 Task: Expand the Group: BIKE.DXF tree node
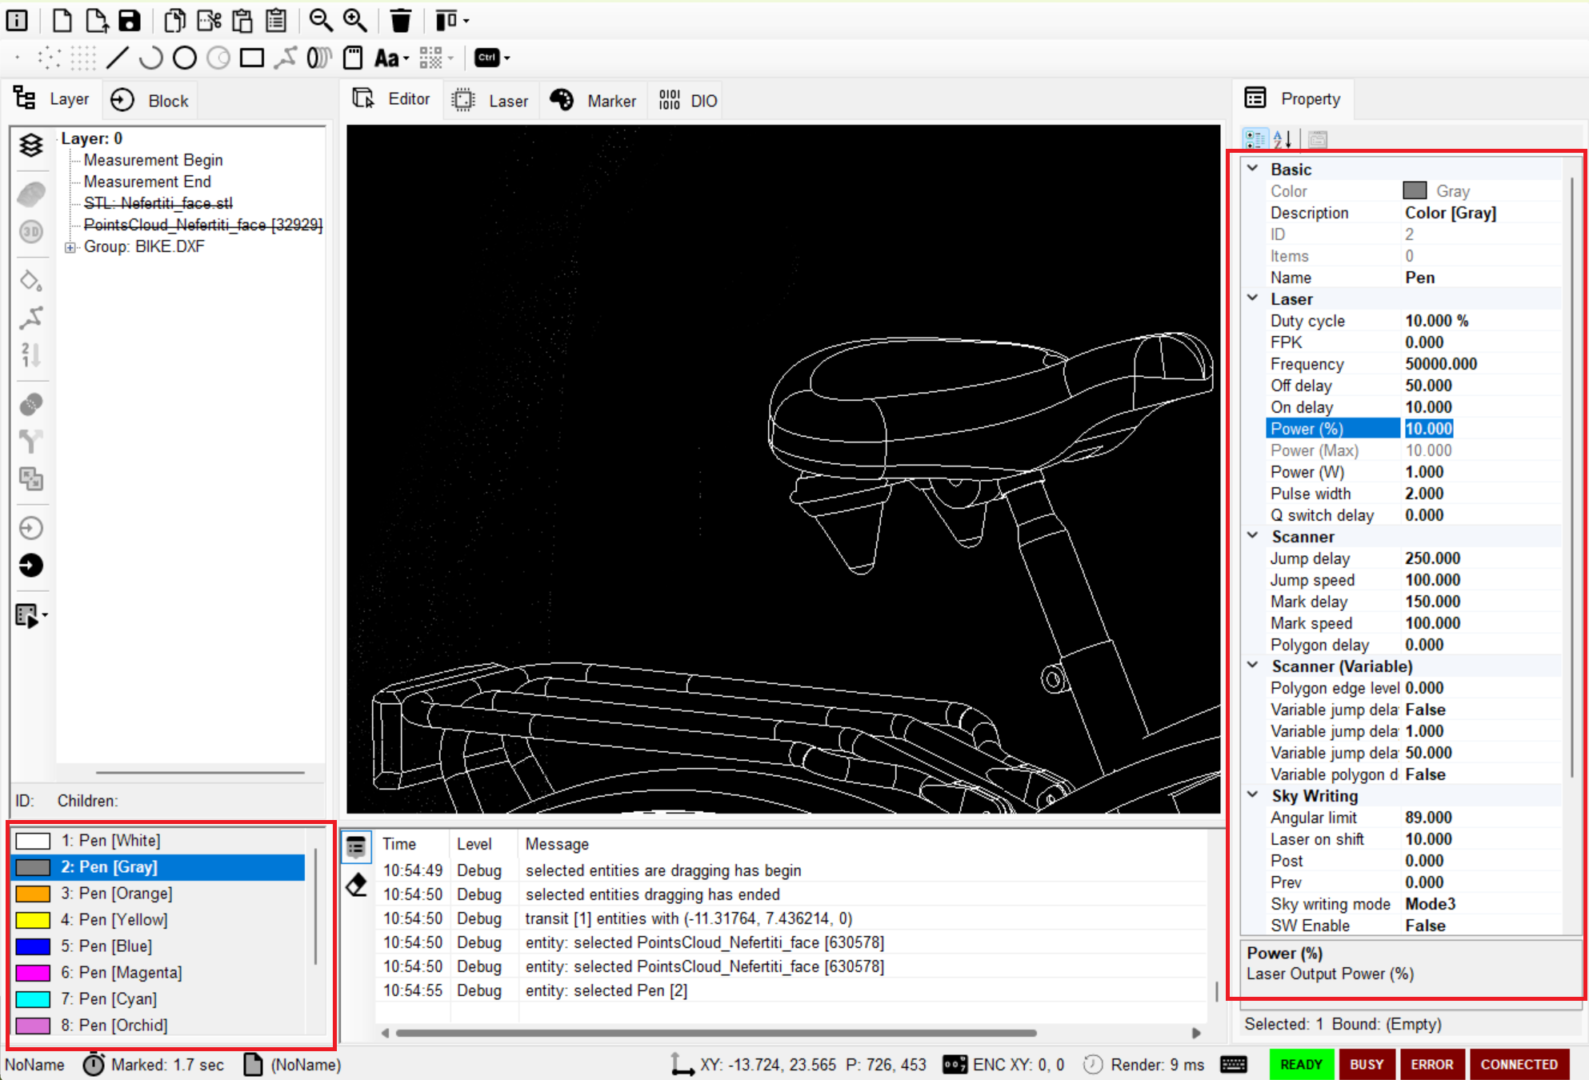pyautogui.click(x=70, y=247)
